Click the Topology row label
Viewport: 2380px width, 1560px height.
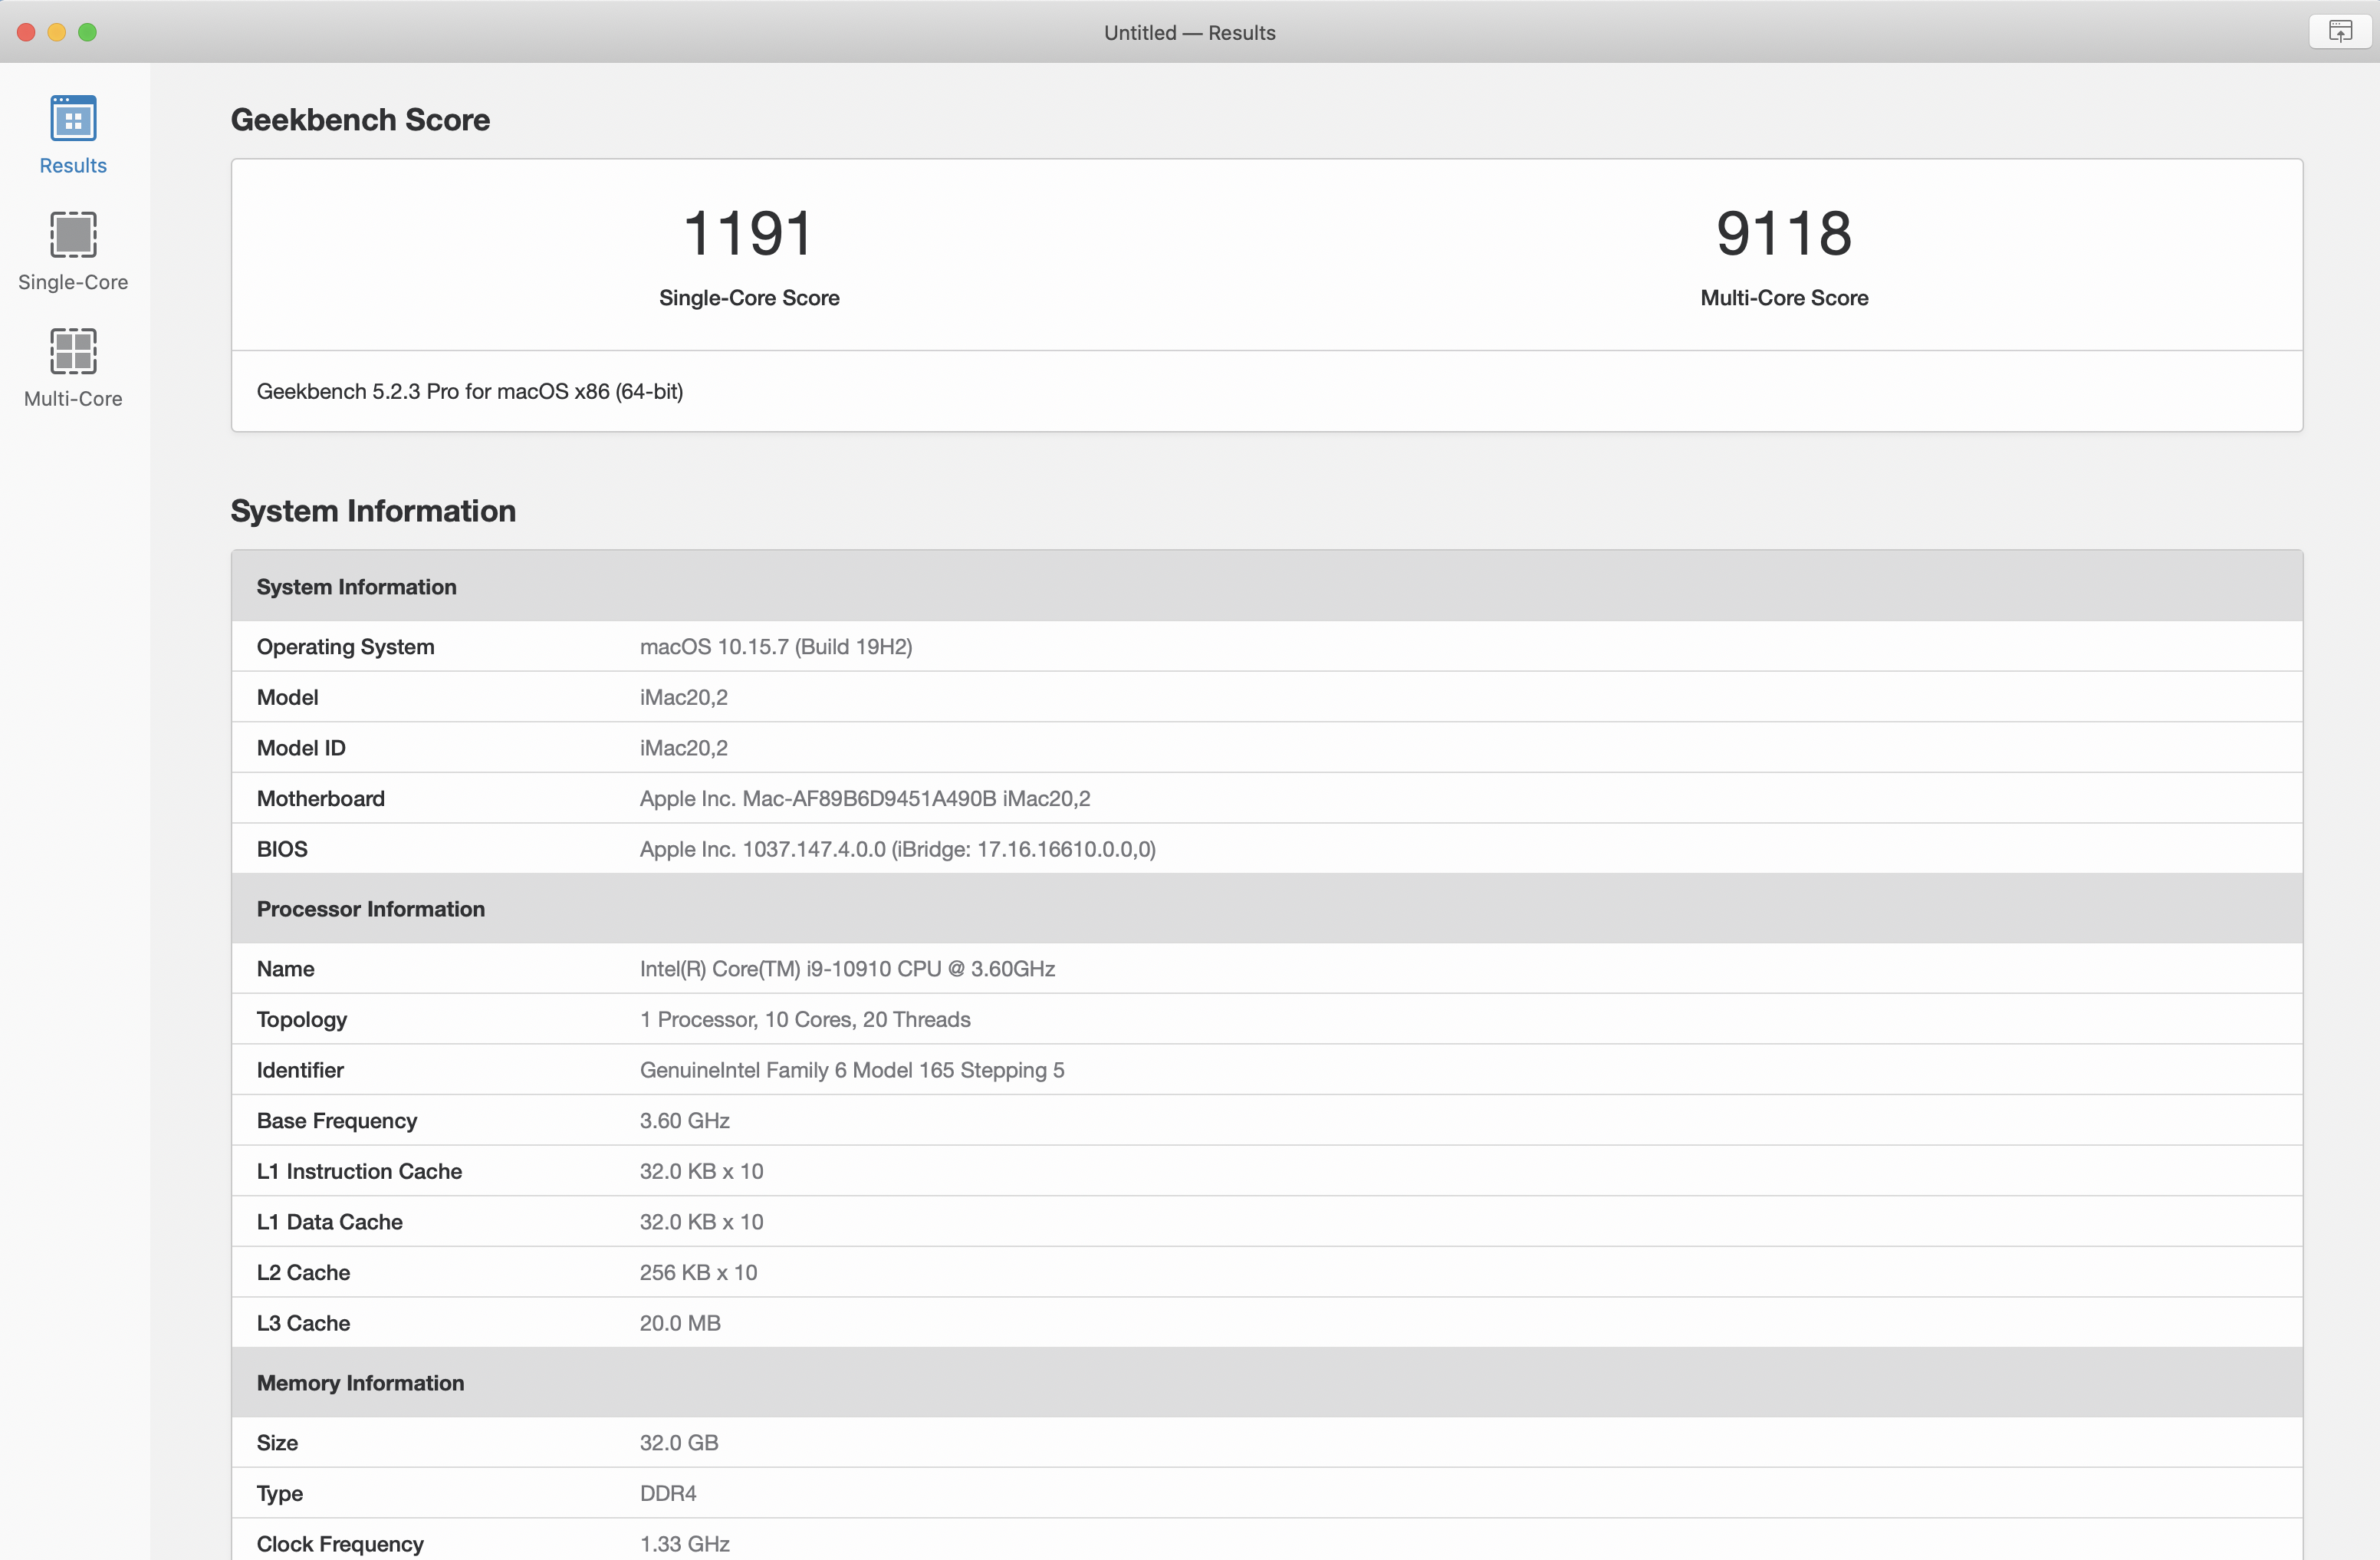(x=302, y=1020)
